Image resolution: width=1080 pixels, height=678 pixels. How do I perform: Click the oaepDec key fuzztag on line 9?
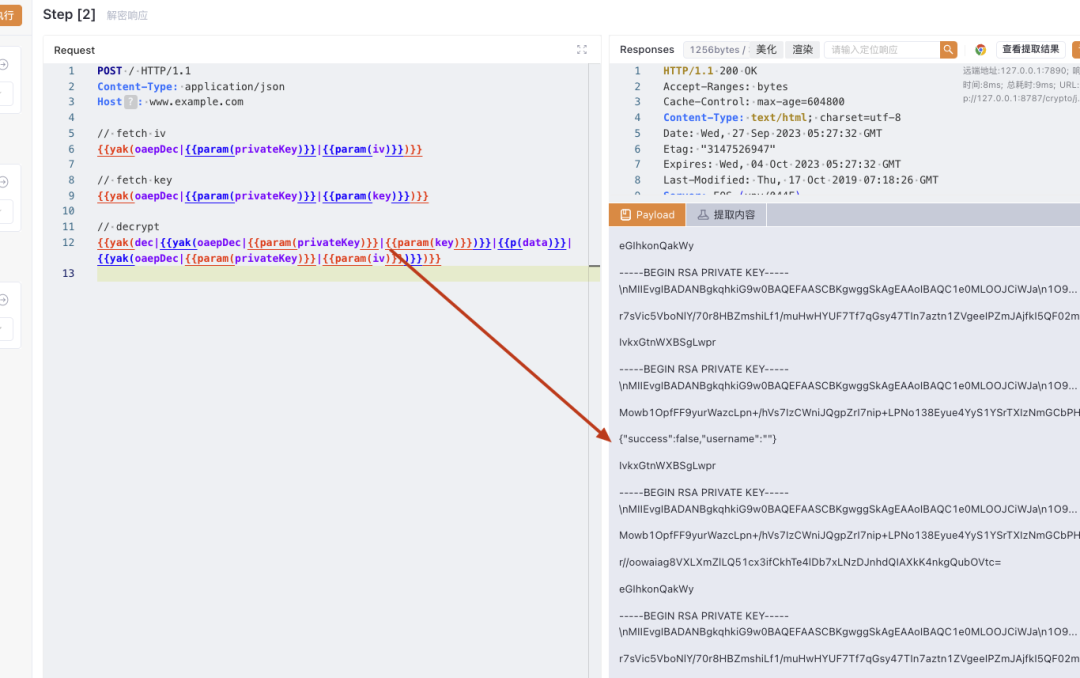(x=262, y=196)
